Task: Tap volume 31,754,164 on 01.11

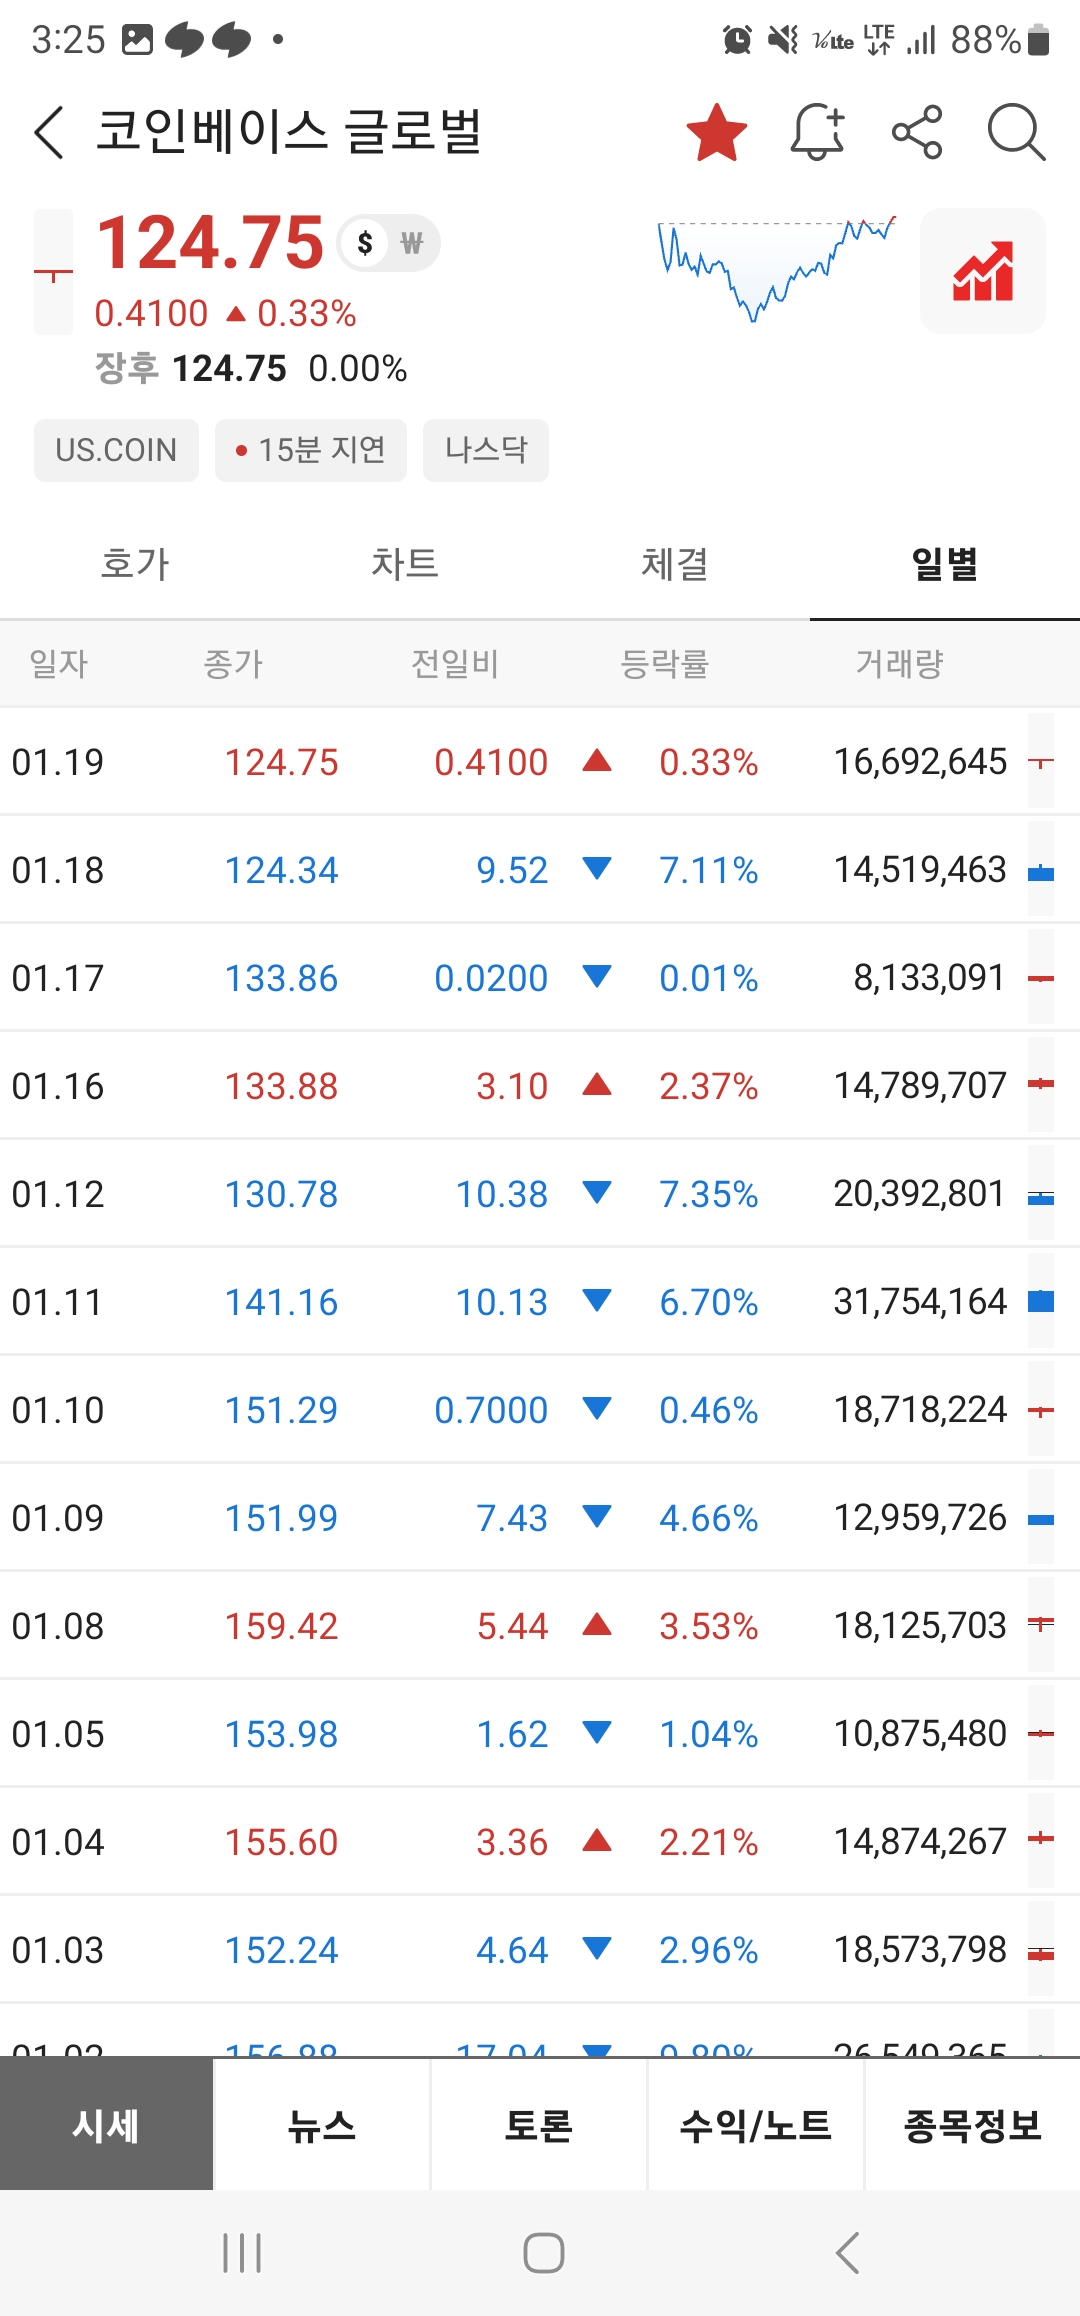Action: pyautogui.click(x=920, y=1302)
